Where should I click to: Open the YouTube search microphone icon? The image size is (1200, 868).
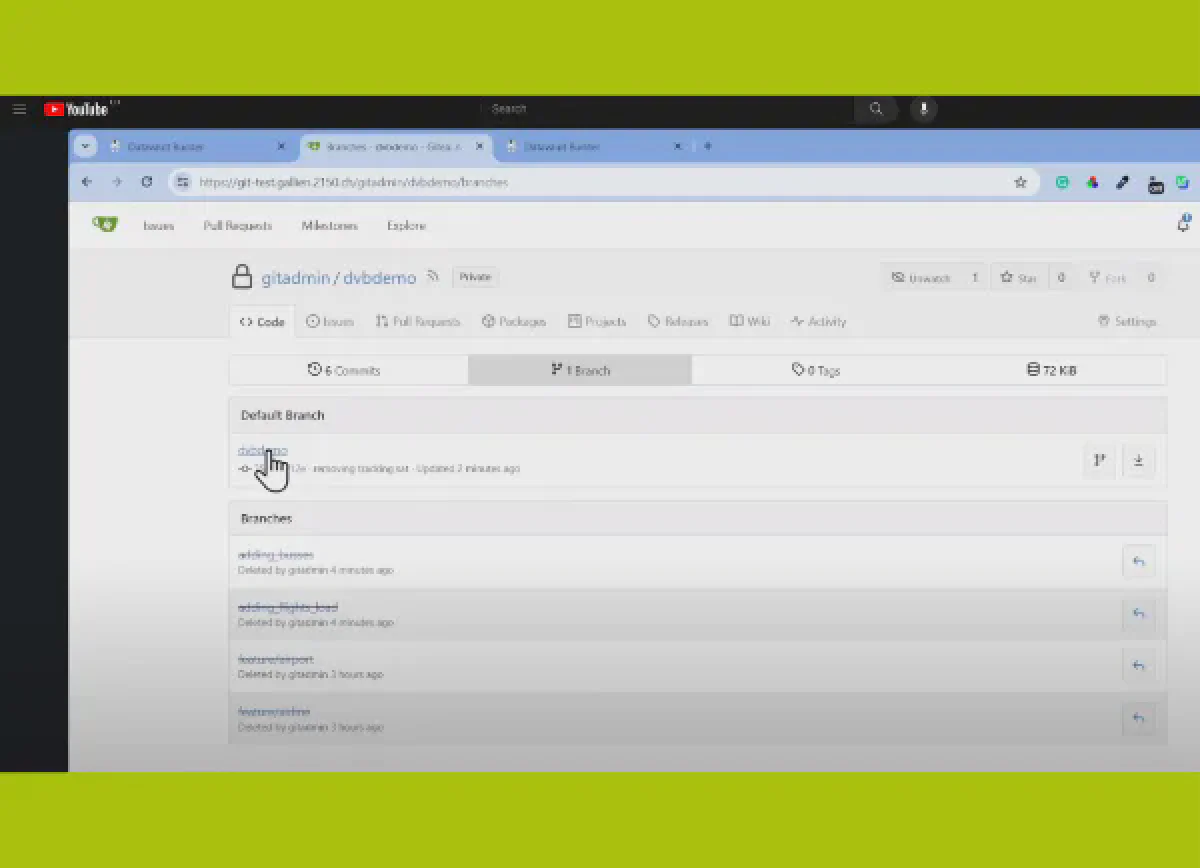coord(923,109)
